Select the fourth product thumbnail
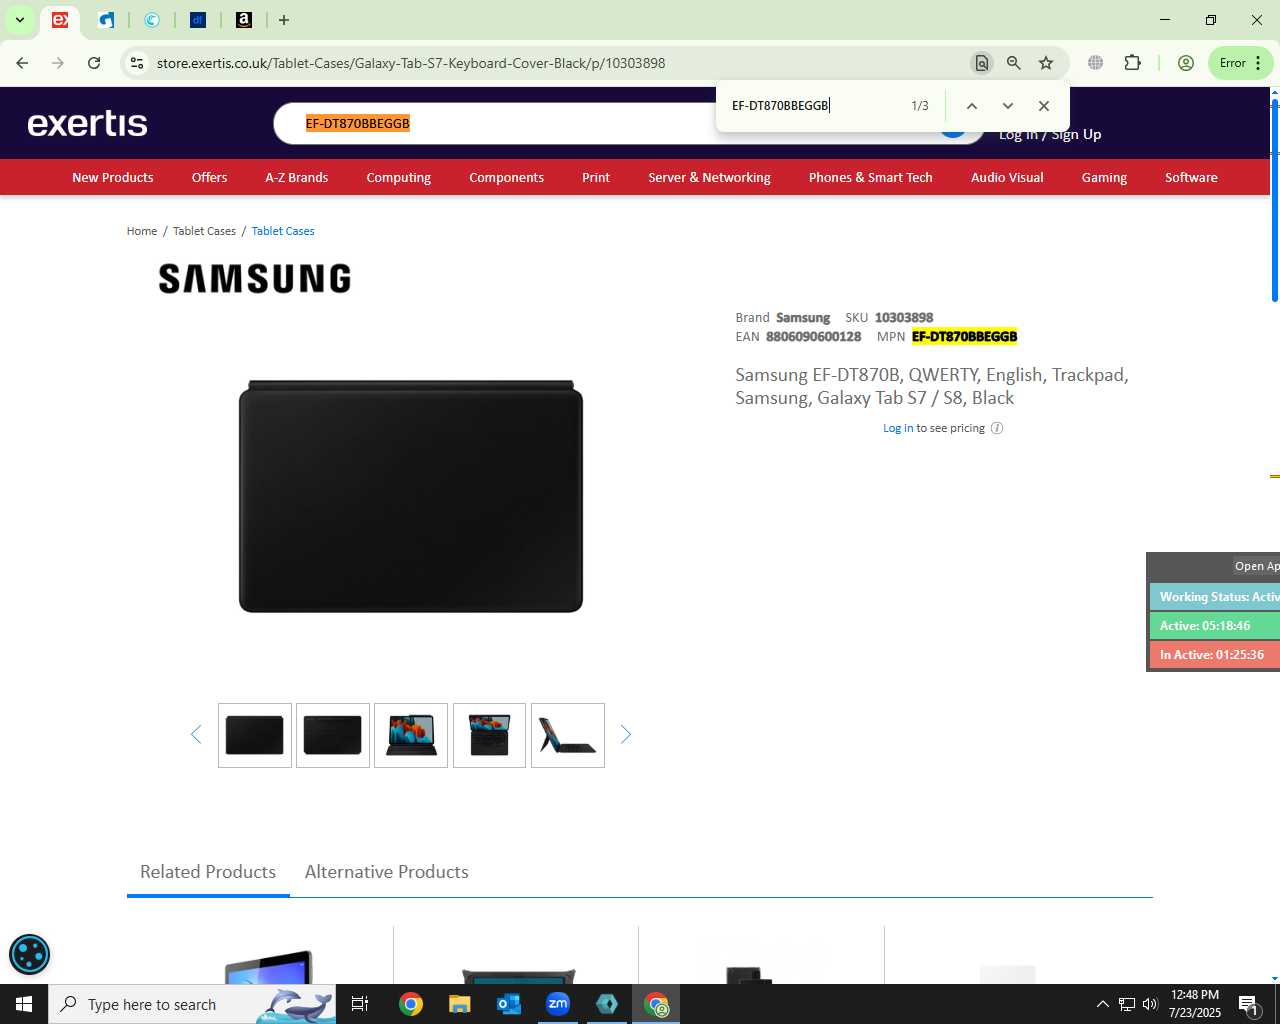The height and width of the screenshot is (1024, 1280). [x=489, y=736]
